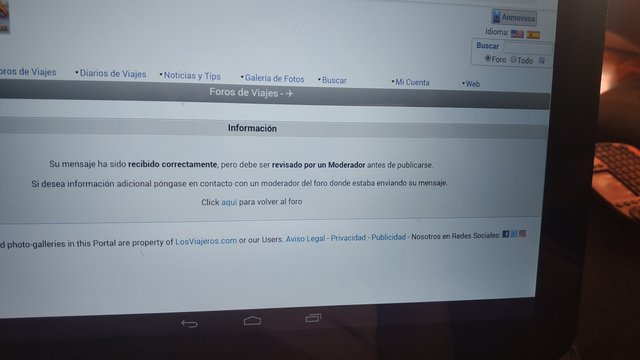Open the Anmovasa user profile button
The height and width of the screenshot is (360, 640).
(514, 17)
